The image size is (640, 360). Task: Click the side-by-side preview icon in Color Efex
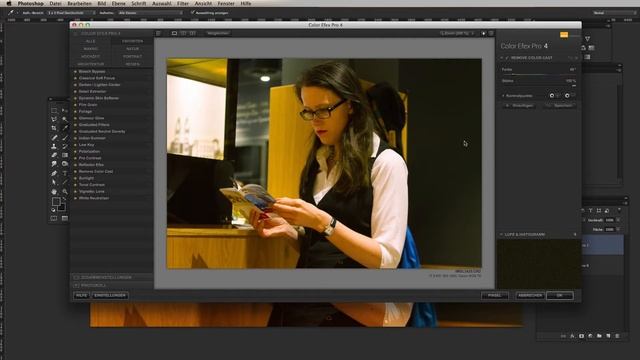tap(193, 33)
